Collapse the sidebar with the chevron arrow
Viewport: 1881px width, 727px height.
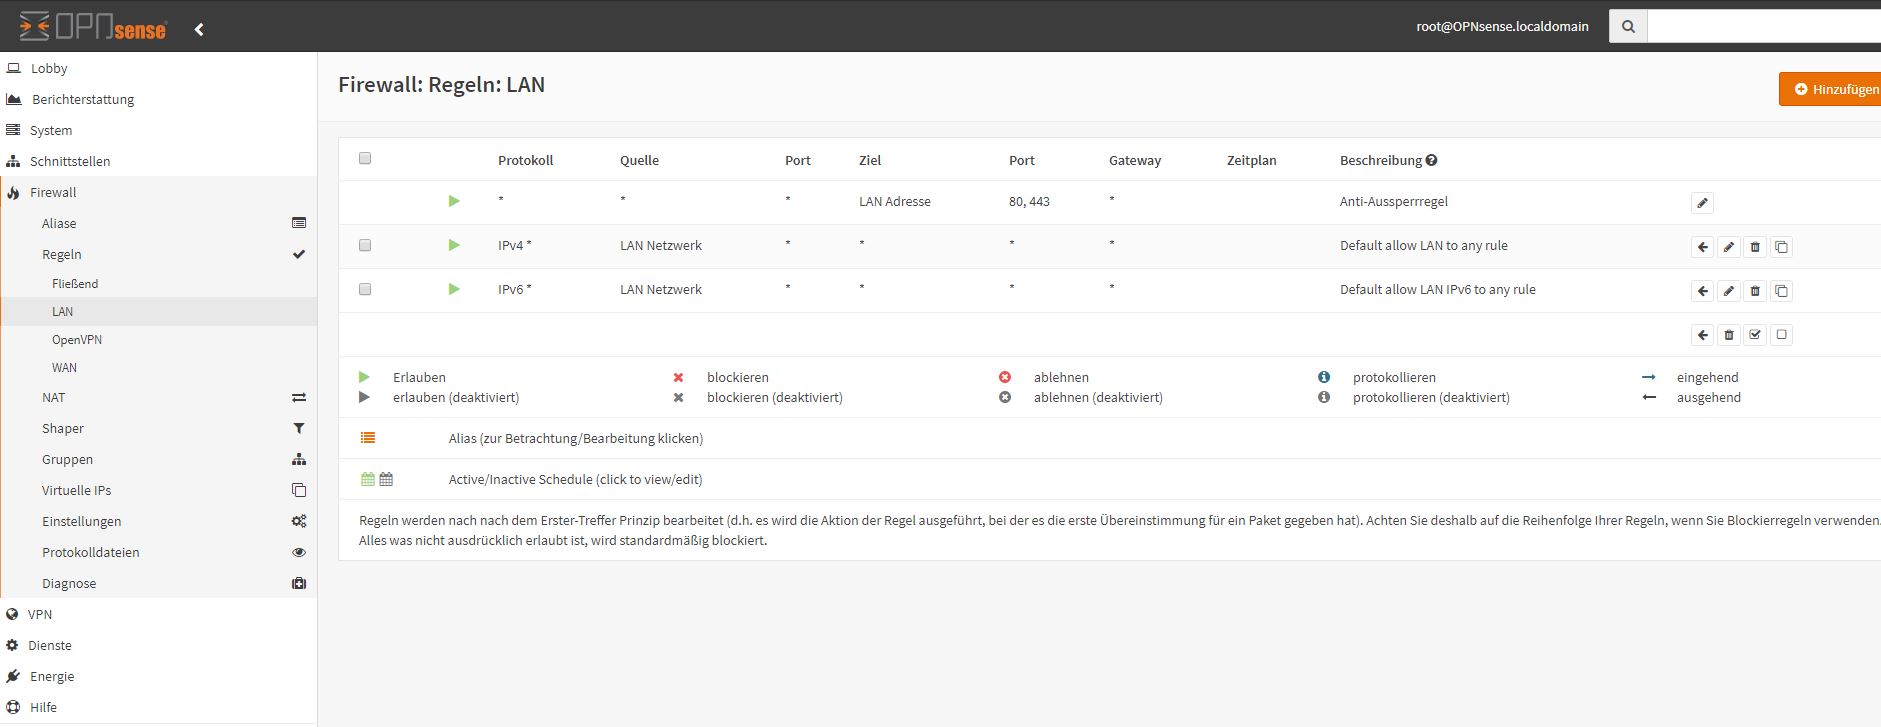tap(199, 29)
